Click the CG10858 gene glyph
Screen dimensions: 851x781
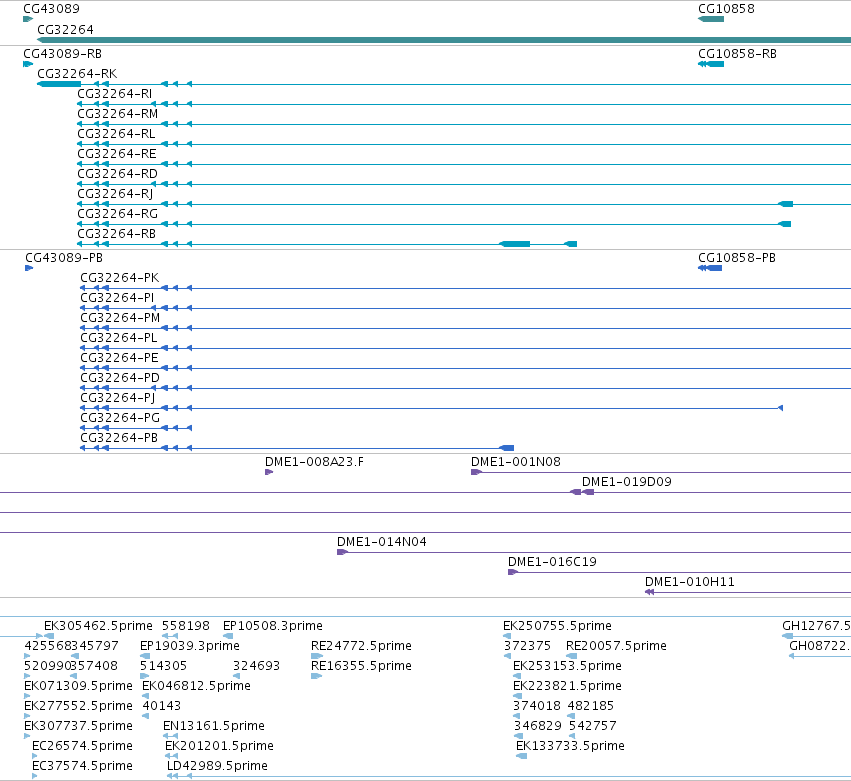click(x=711, y=19)
